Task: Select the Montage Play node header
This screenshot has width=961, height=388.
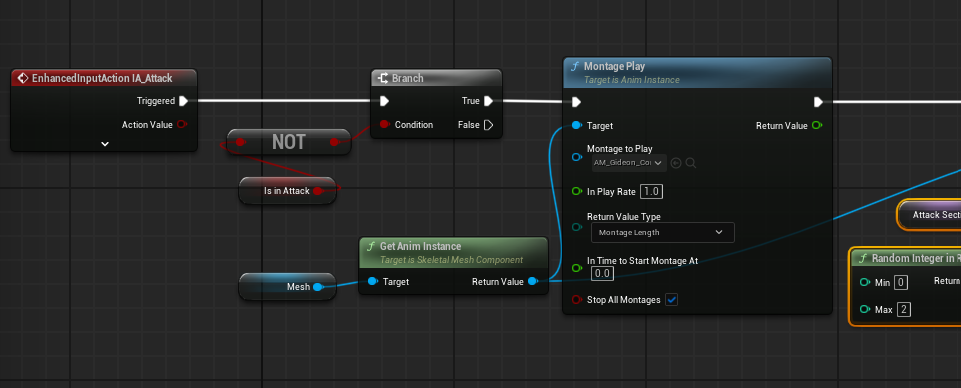Action: click(697, 72)
